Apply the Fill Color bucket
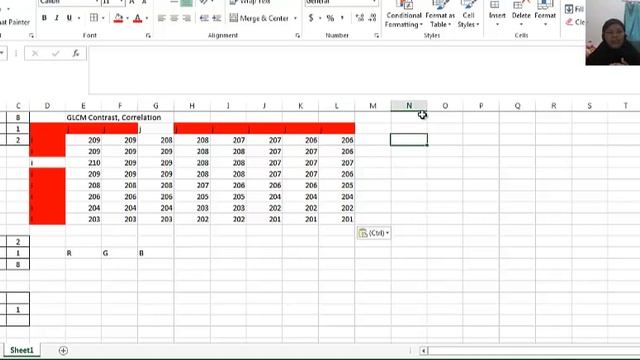Viewport: 640px width, 360px height. (118, 18)
